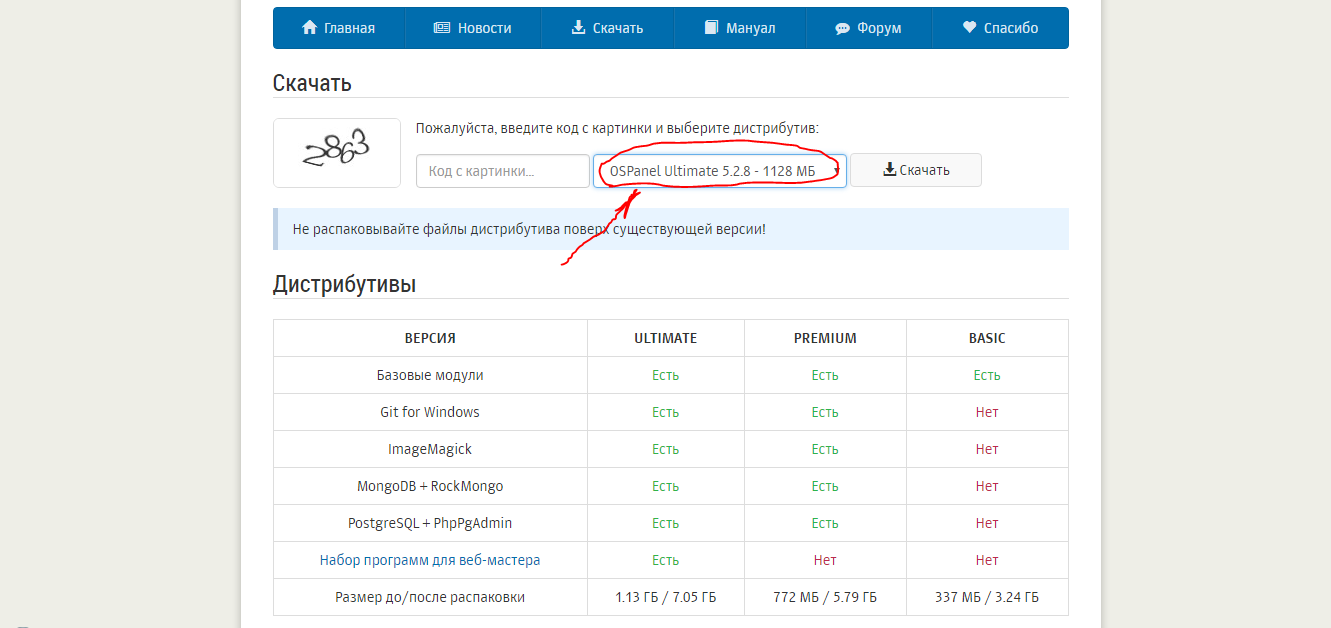Click the download icon inside the gray Скачать button

[x=889, y=170]
